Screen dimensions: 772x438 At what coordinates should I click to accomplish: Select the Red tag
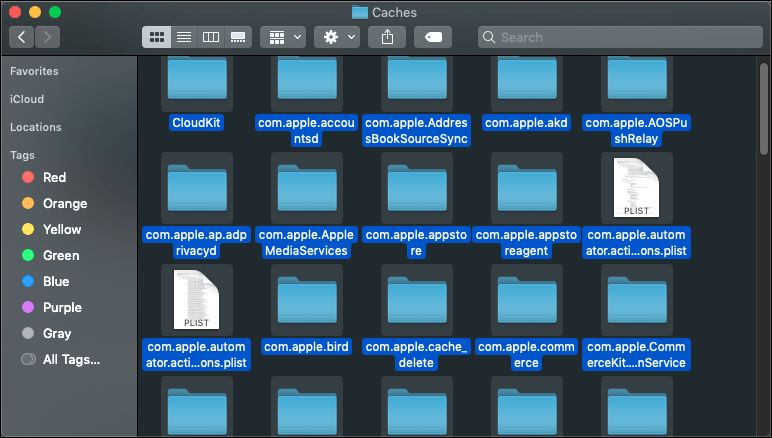[44, 177]
